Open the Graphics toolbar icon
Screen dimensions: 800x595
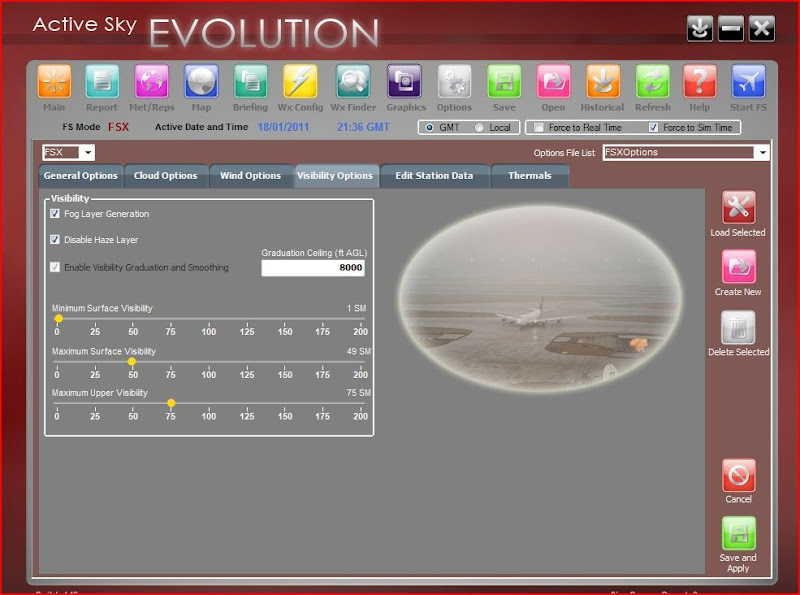click(405, 81)
